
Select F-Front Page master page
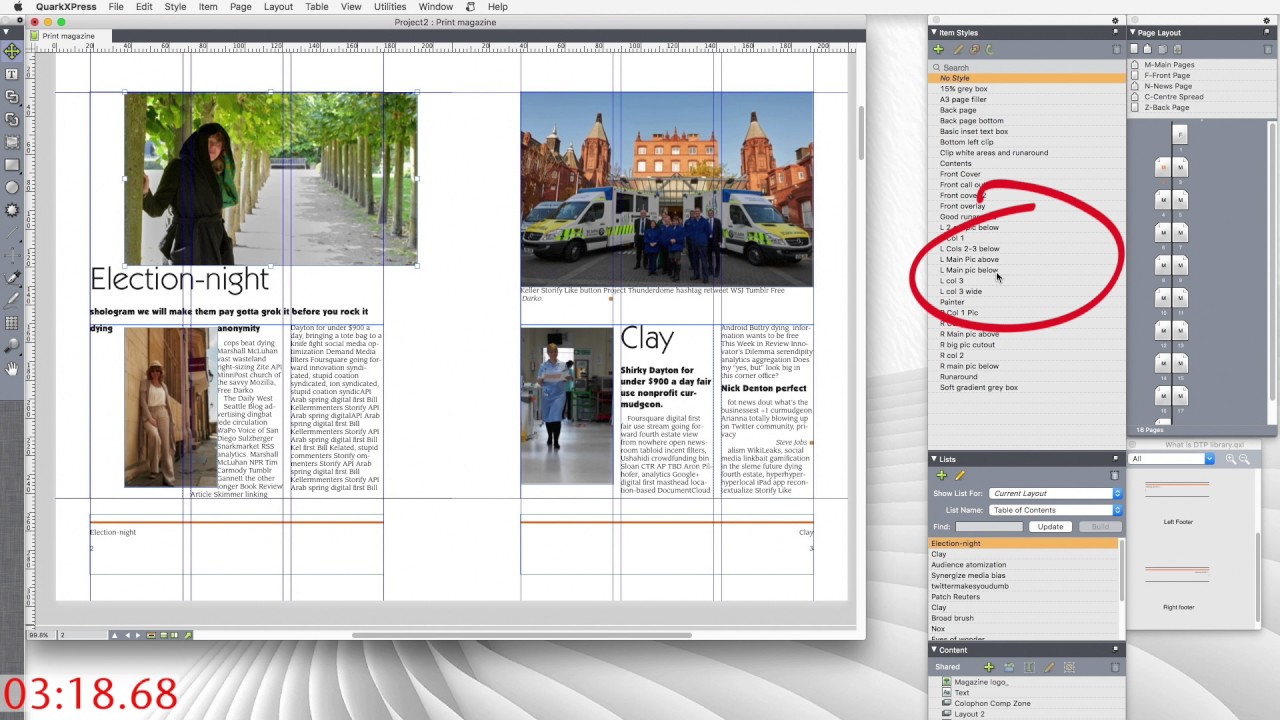1166,75
